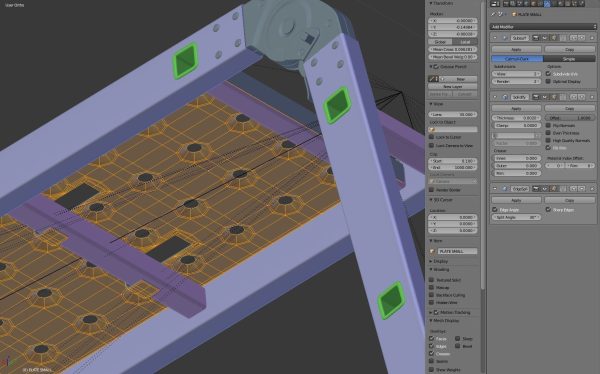600x374 pixels.
Task: Open the editor type selector in Properties header
Action: click(x=495, y=3)
